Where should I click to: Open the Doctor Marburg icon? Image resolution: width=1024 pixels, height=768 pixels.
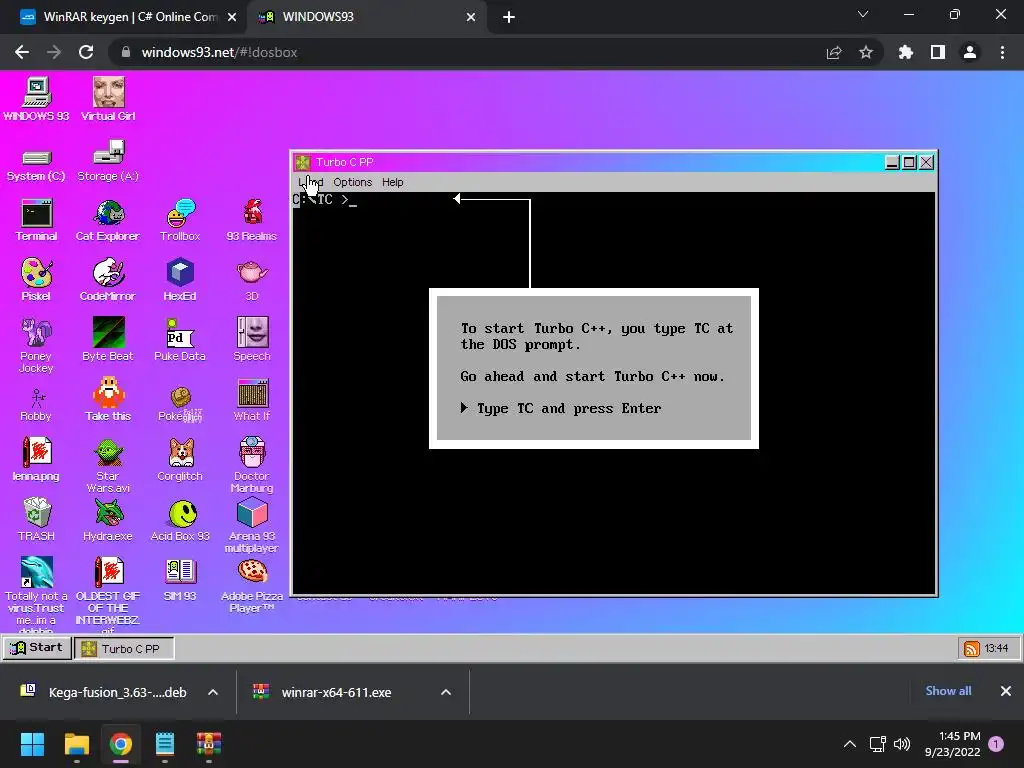click(252, 465)
